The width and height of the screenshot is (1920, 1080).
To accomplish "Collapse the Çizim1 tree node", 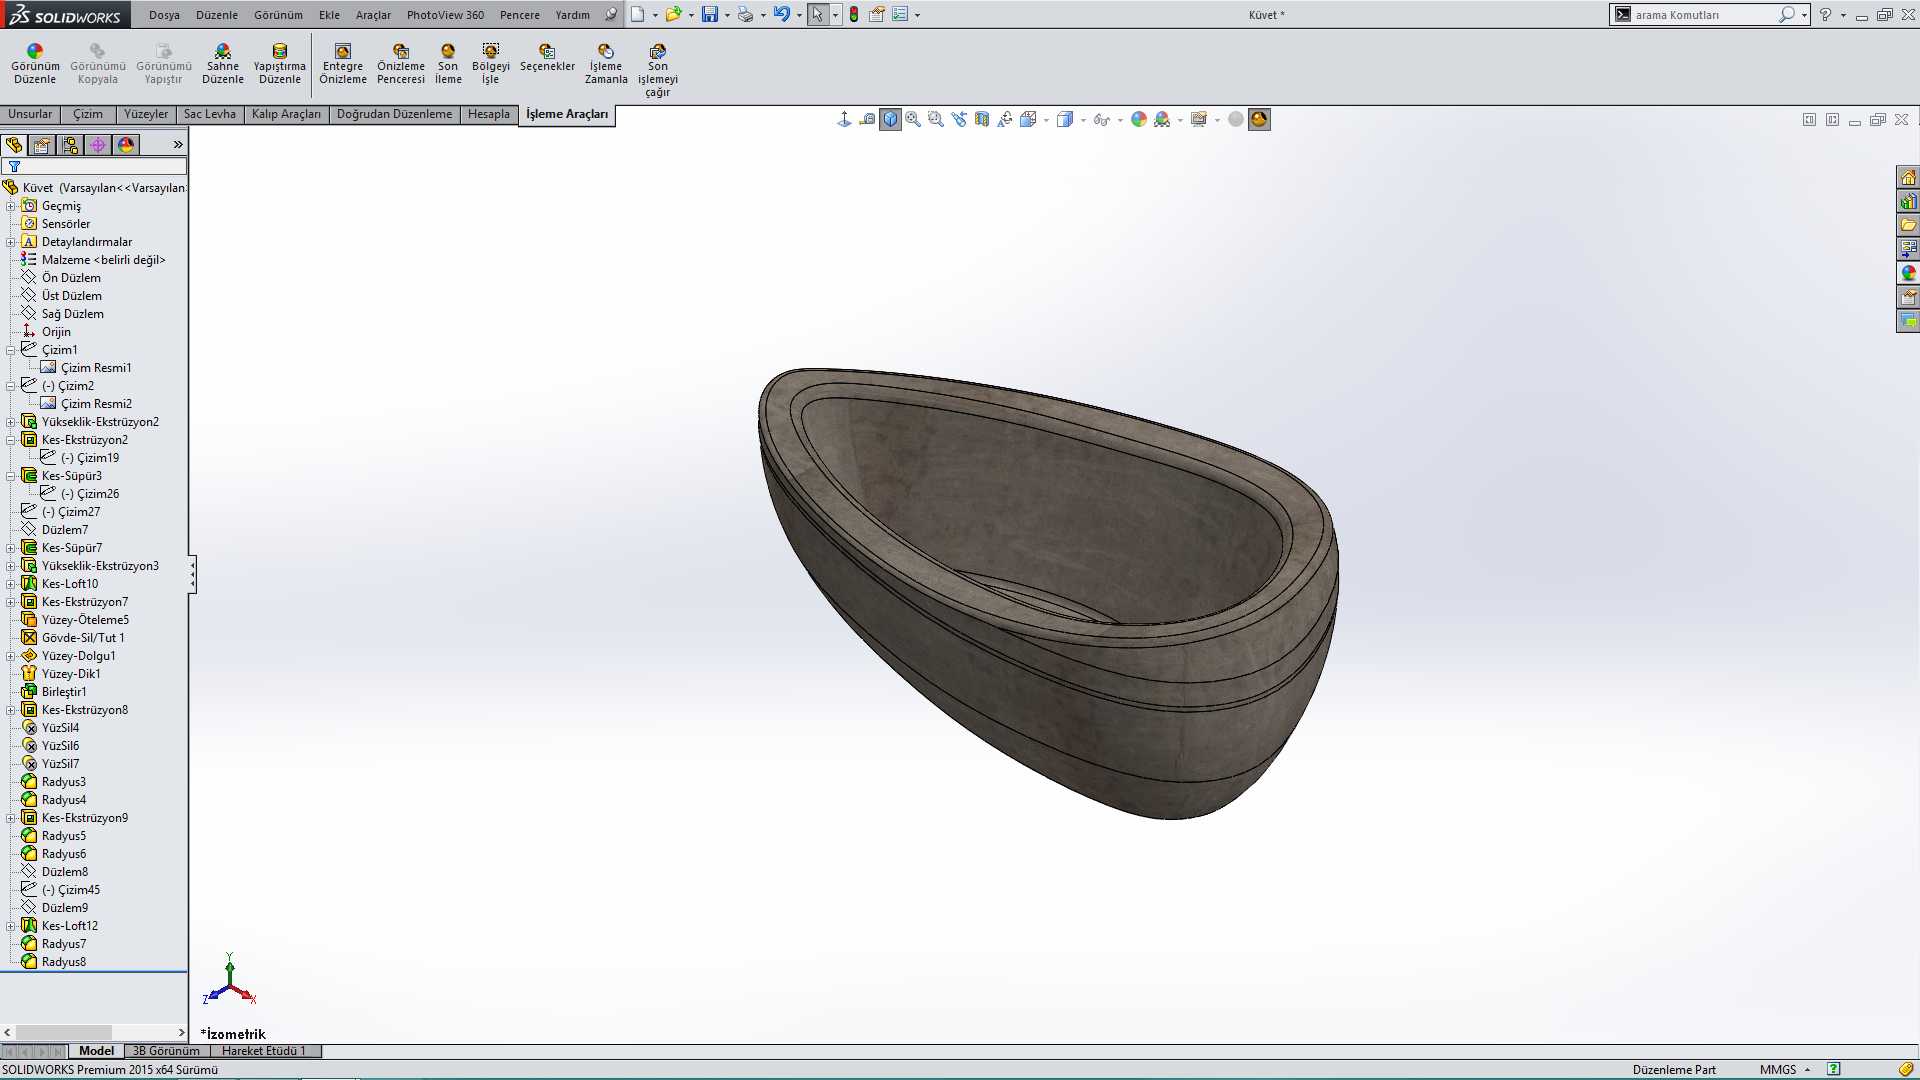I will point(11,350).
